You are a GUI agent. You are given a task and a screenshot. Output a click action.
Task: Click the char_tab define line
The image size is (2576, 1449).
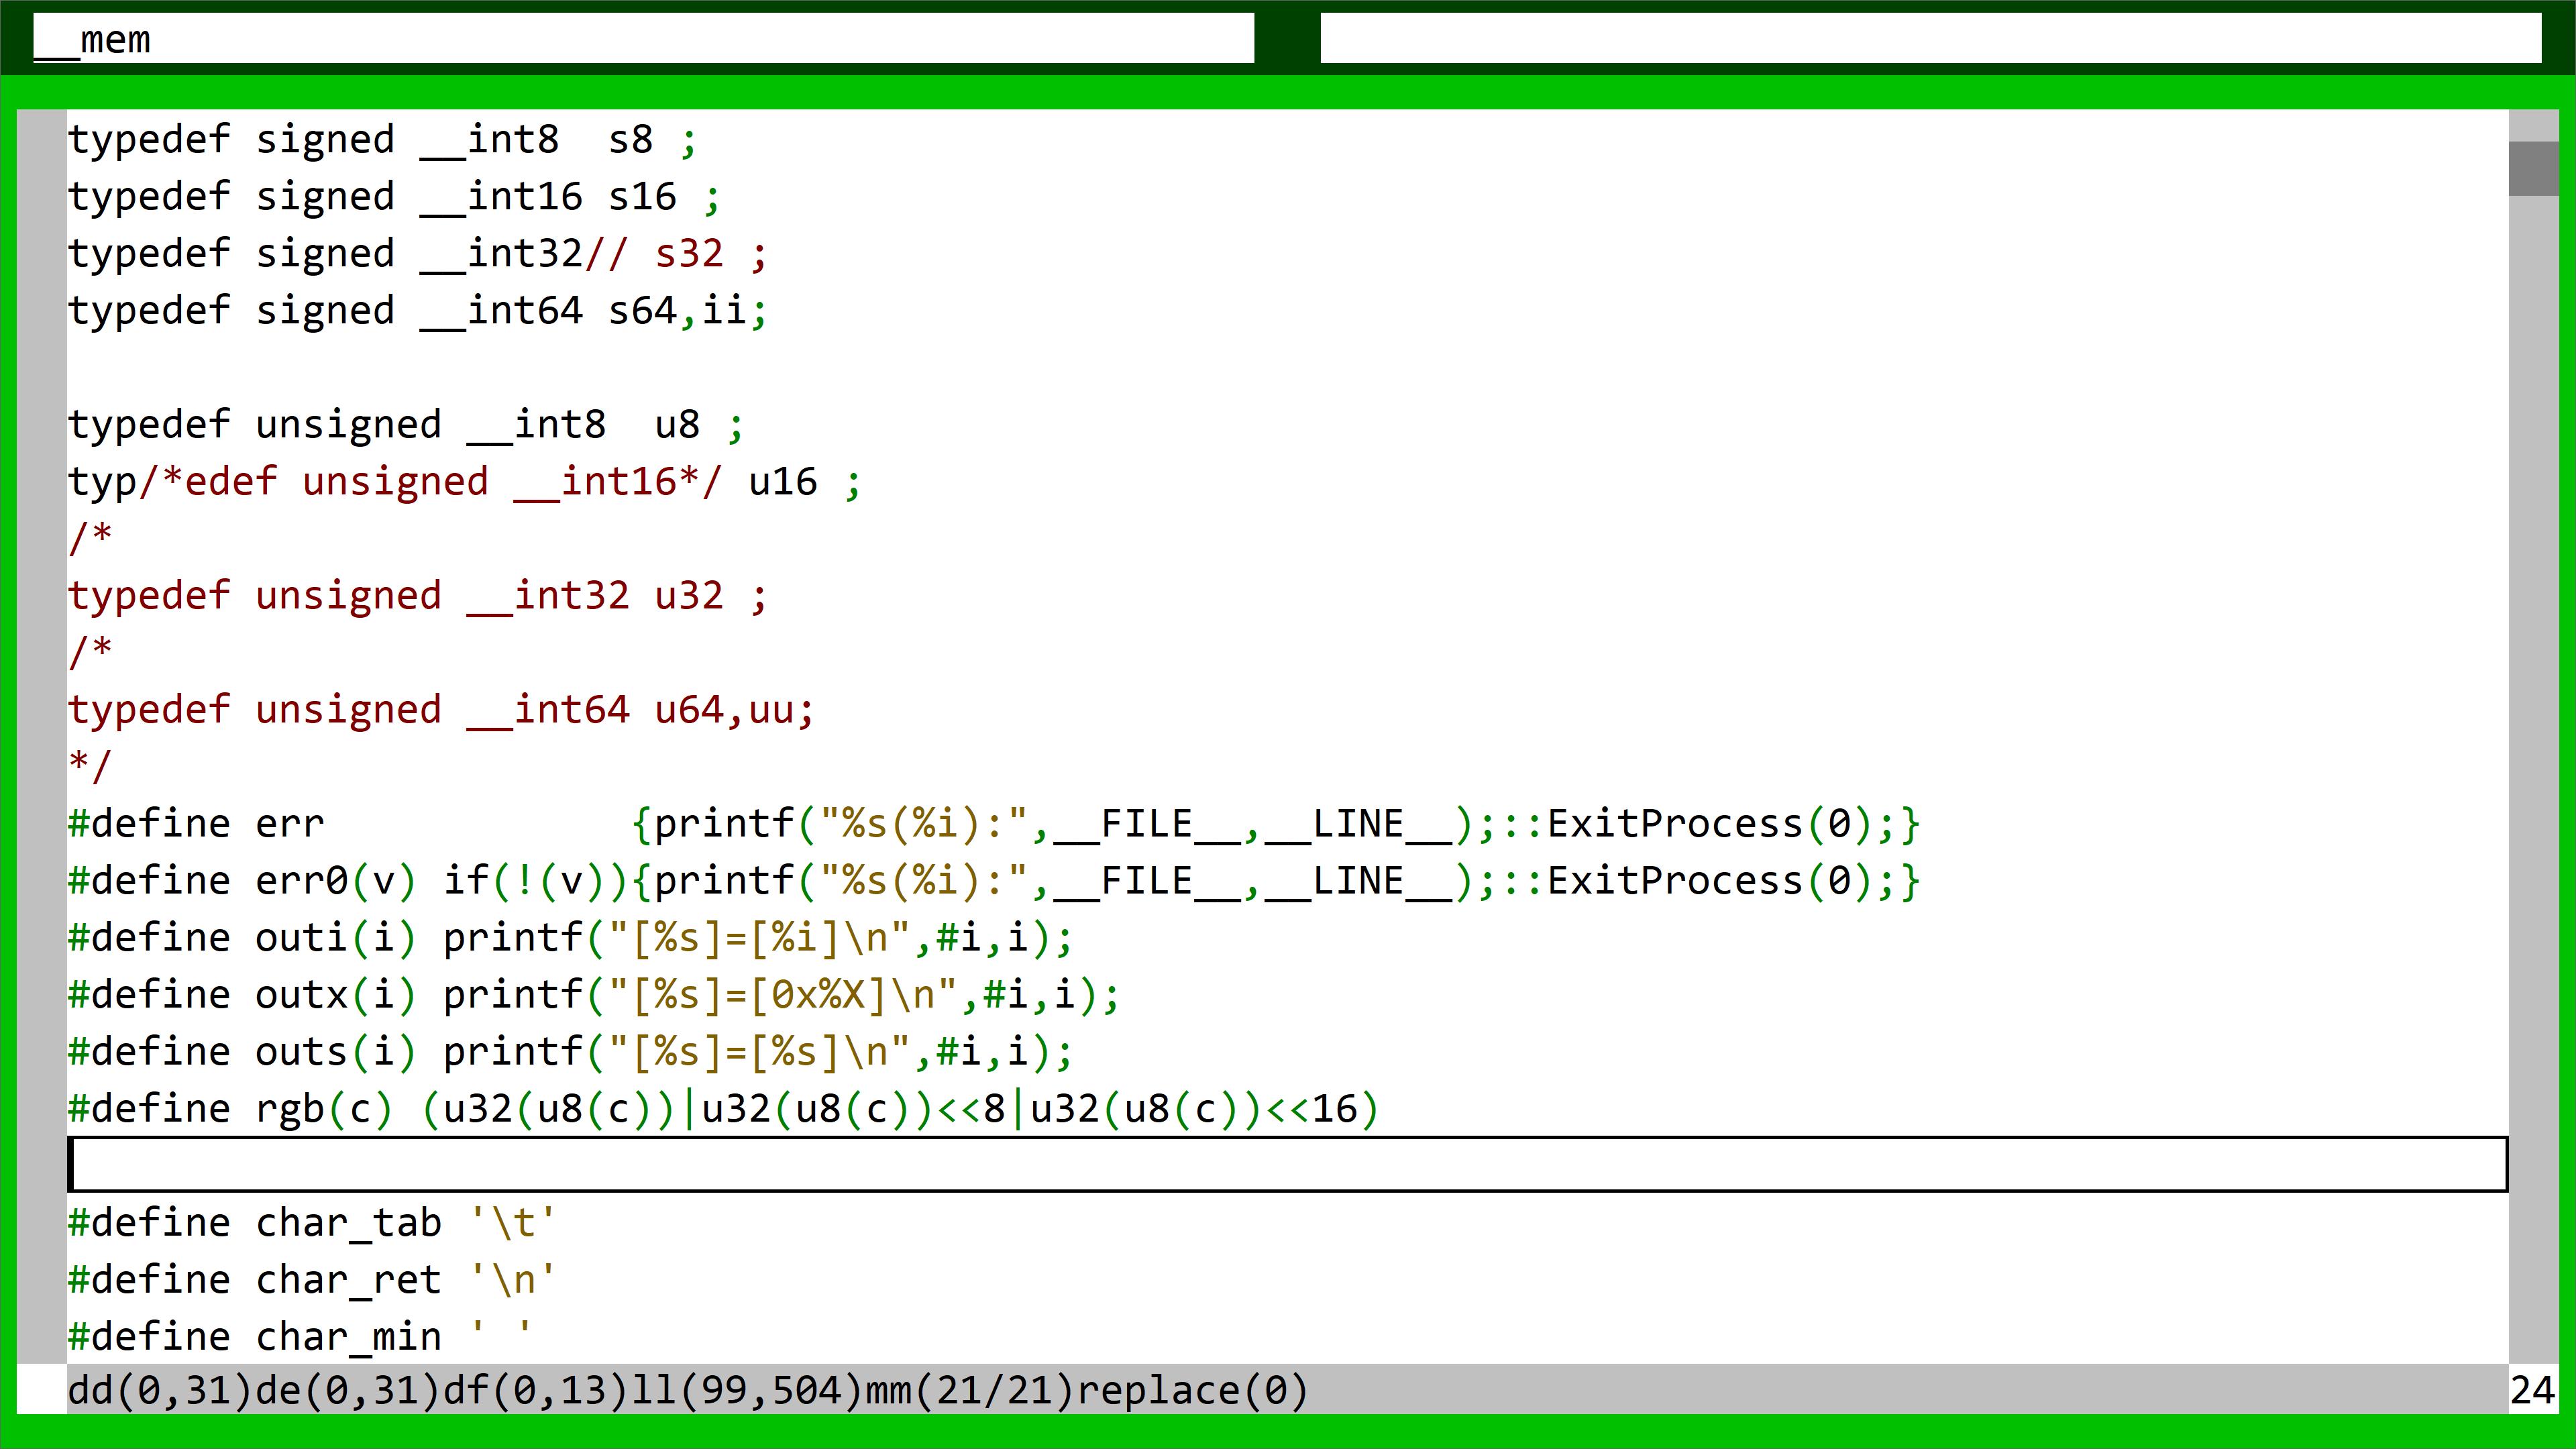311,1223
